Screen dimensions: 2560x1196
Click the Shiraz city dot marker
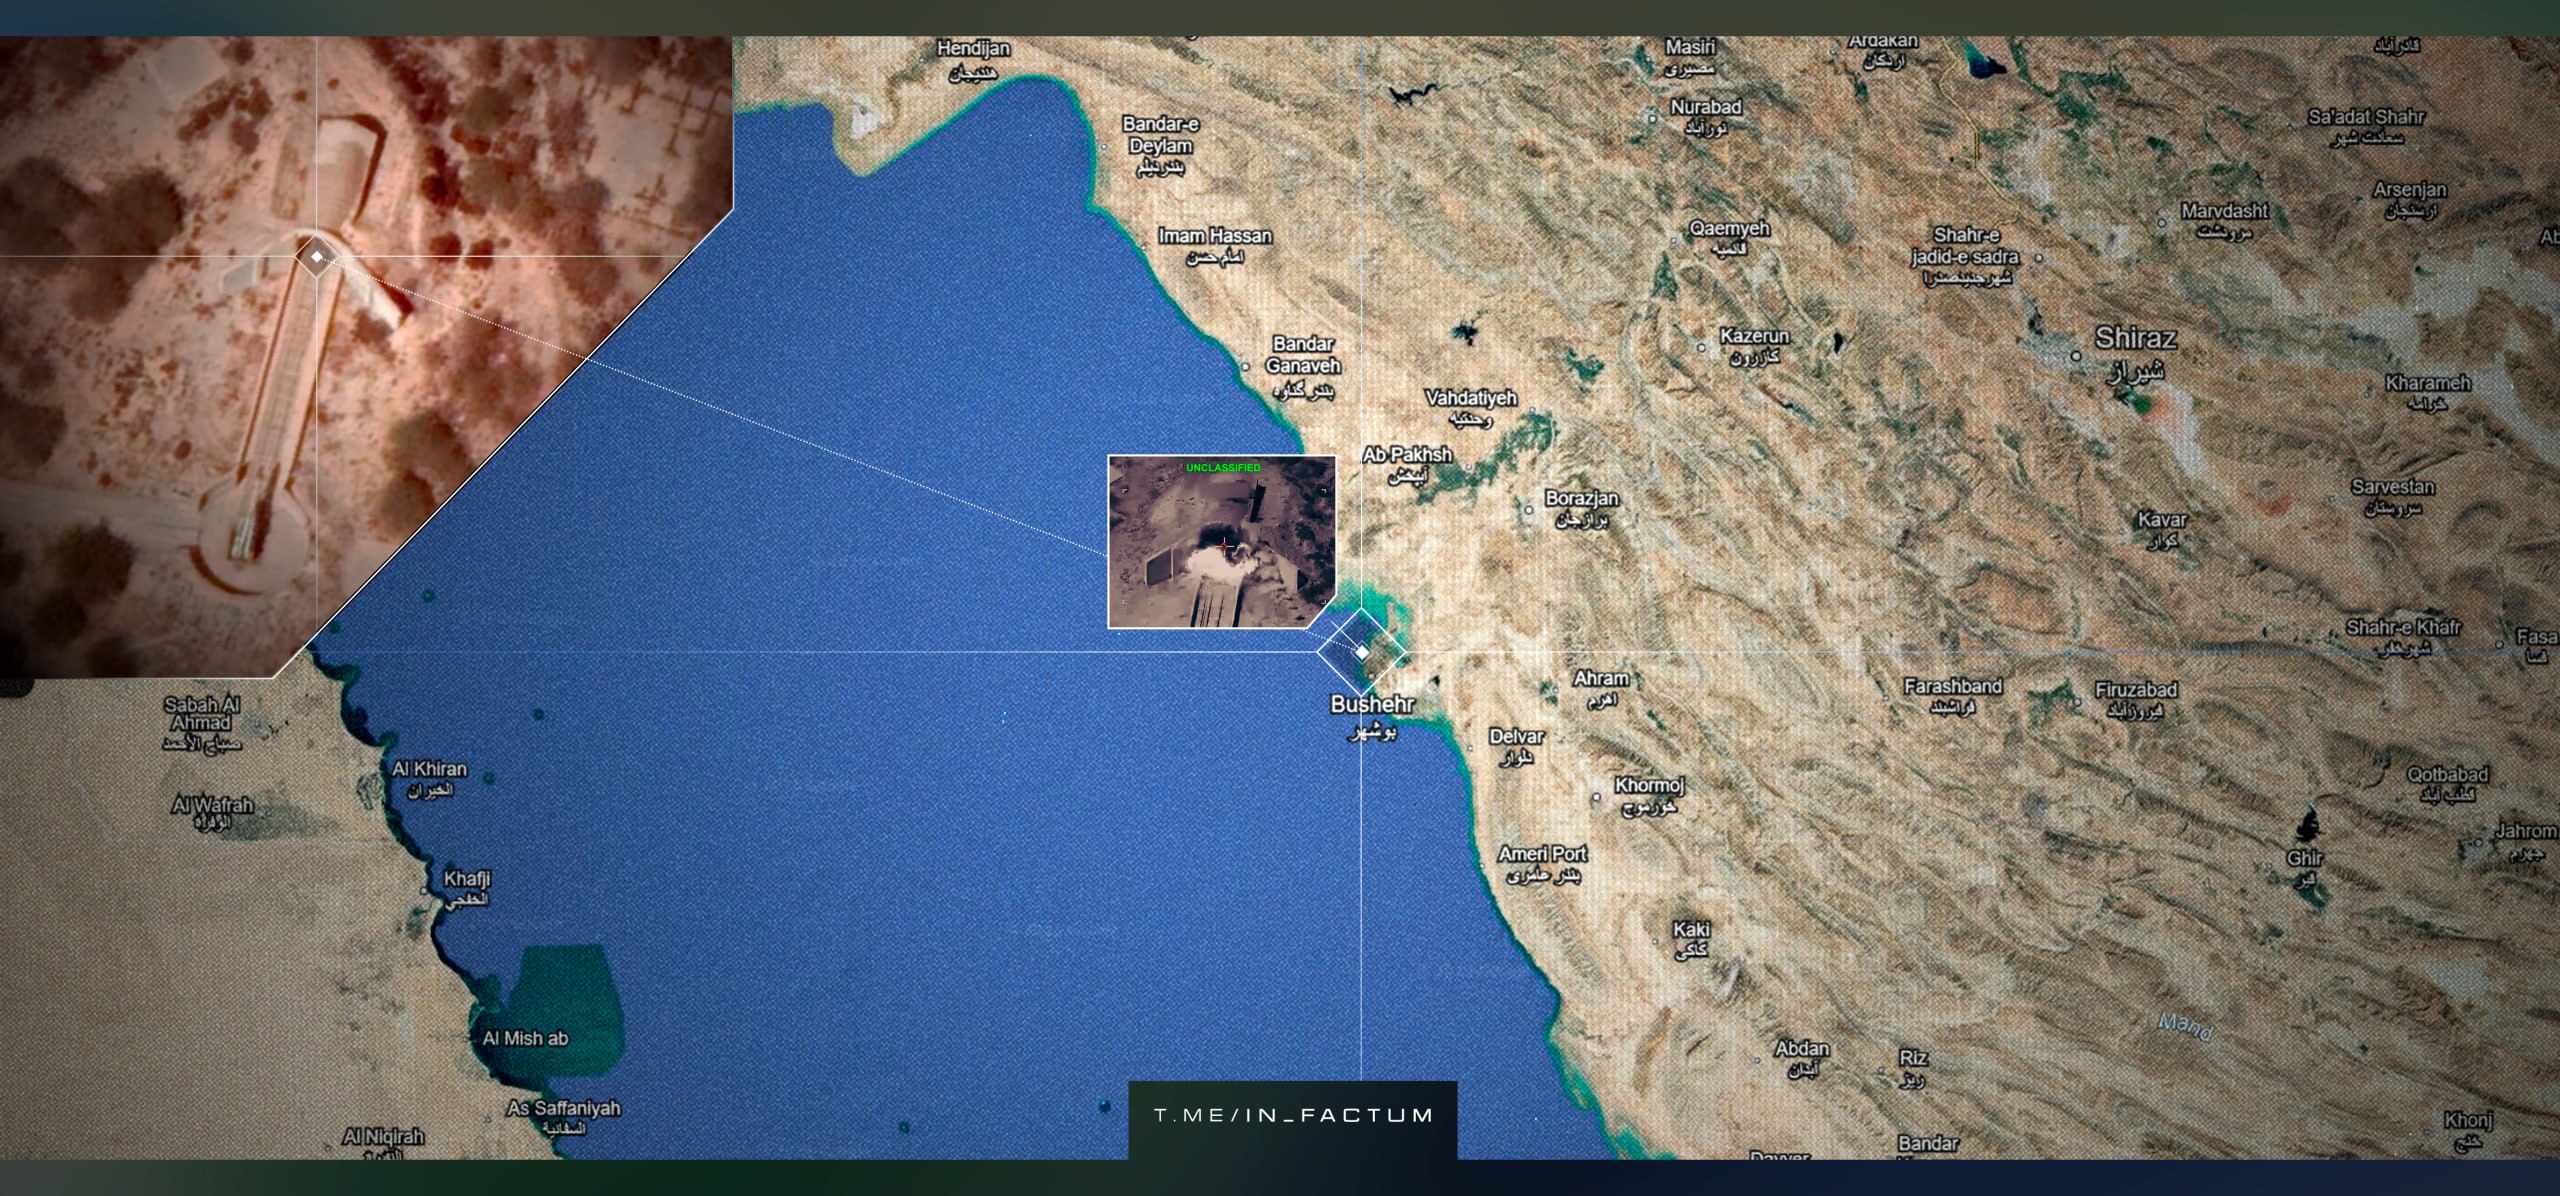tap(2075, 356)
